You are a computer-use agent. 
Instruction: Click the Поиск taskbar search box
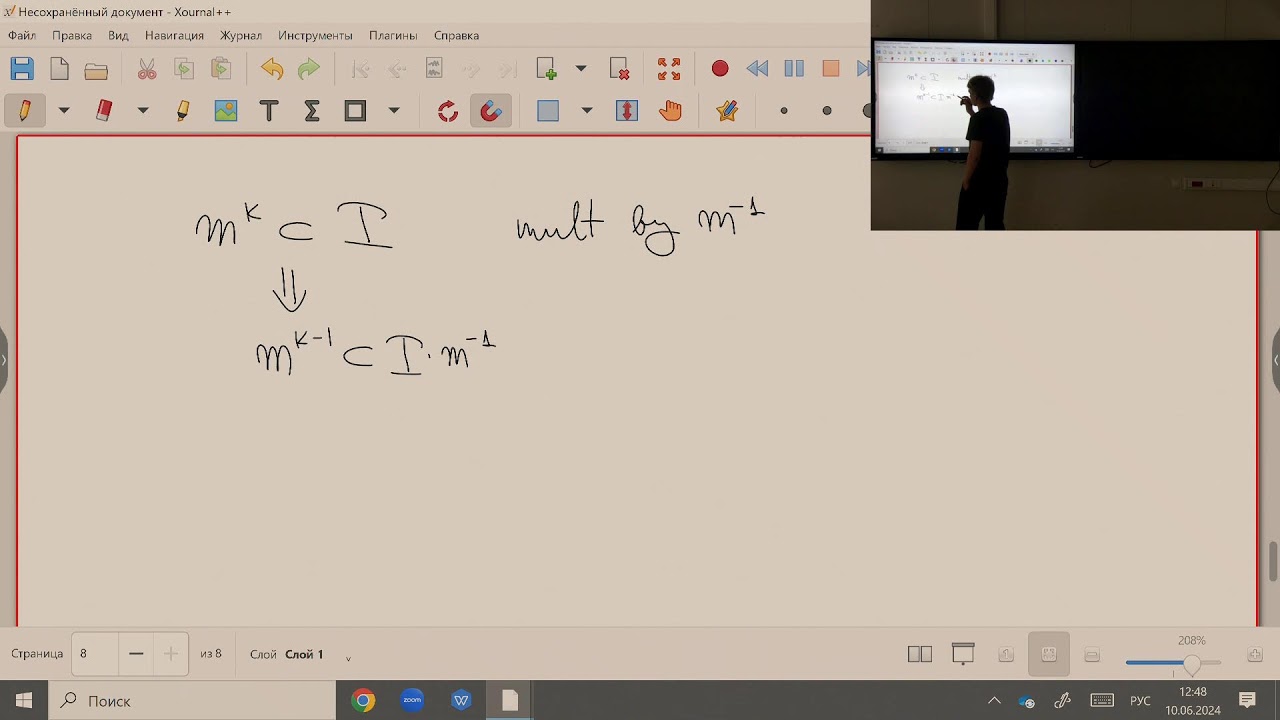point(192,701)
